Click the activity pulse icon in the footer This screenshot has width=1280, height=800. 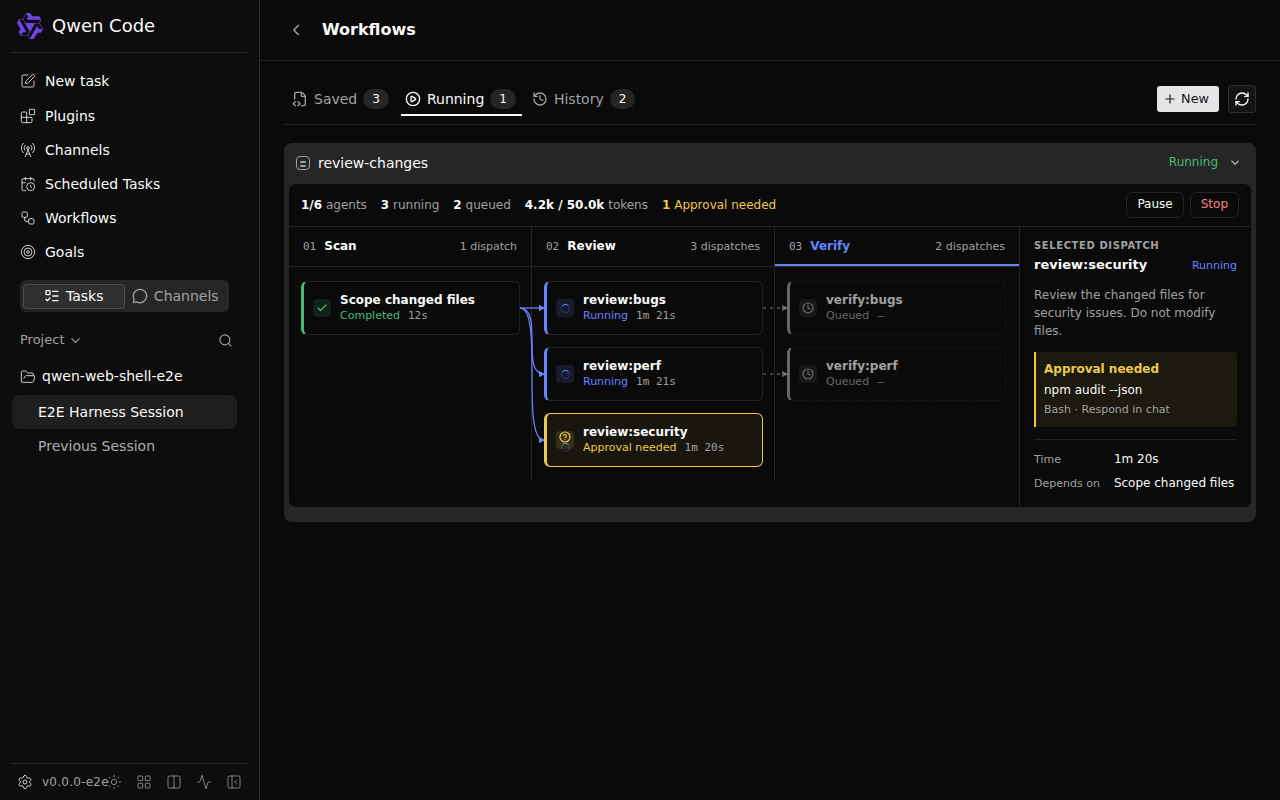[204, 782]
